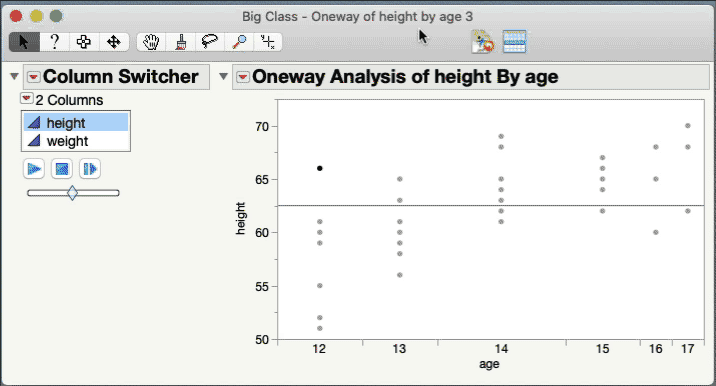Image resolution: width=716 pixels, height=386 pixels.
Task: Start the column switcher play animation
Action: point(34,169)
